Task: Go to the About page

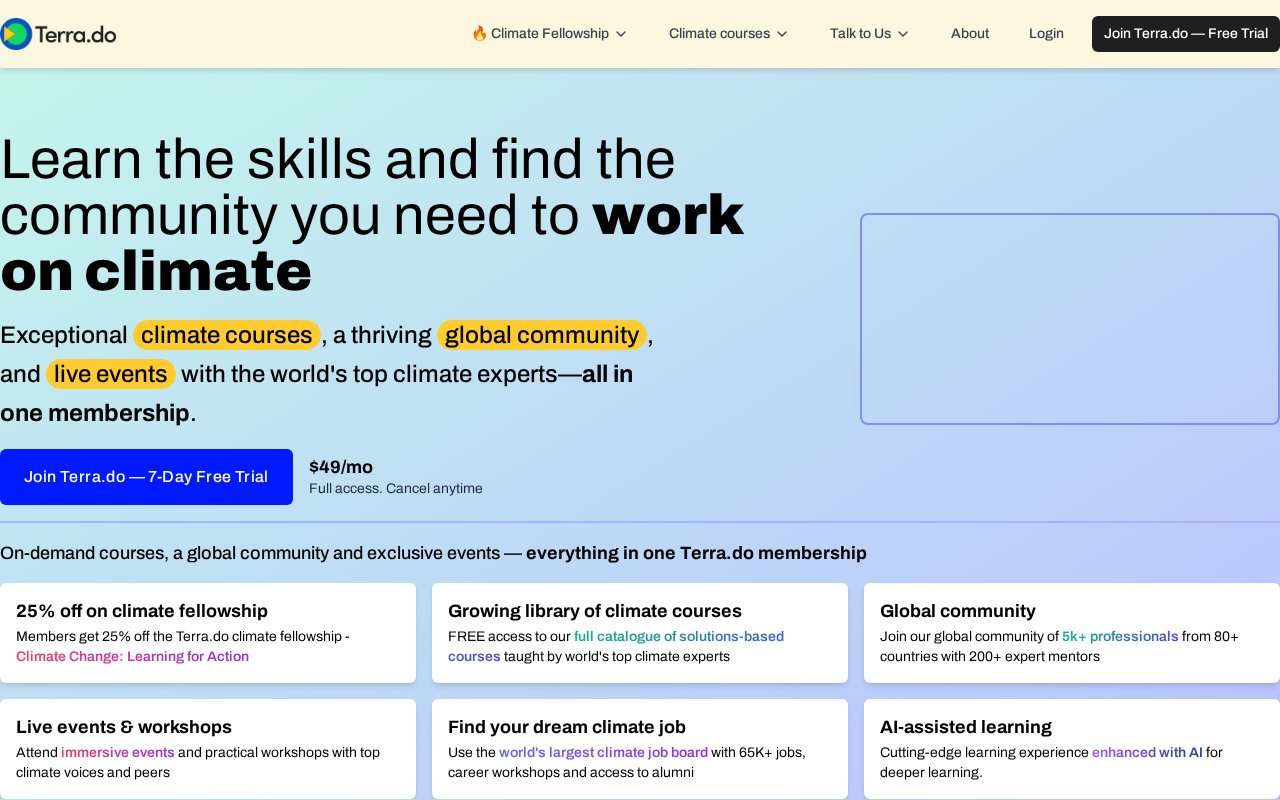Action: coord(970,33)
